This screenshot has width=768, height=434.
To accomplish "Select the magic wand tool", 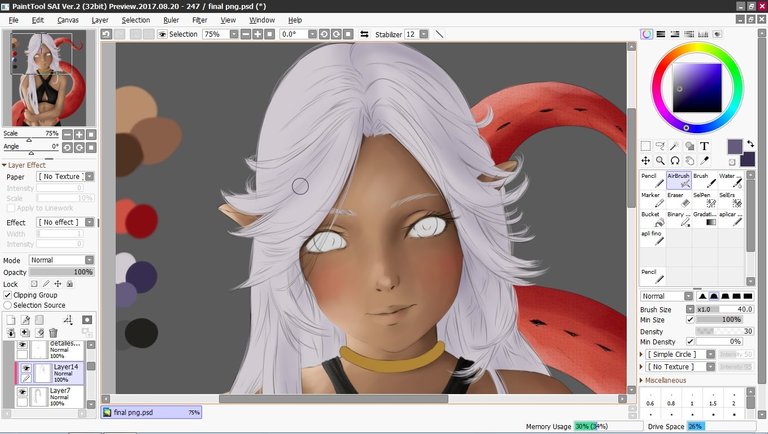I will [675, 146].
